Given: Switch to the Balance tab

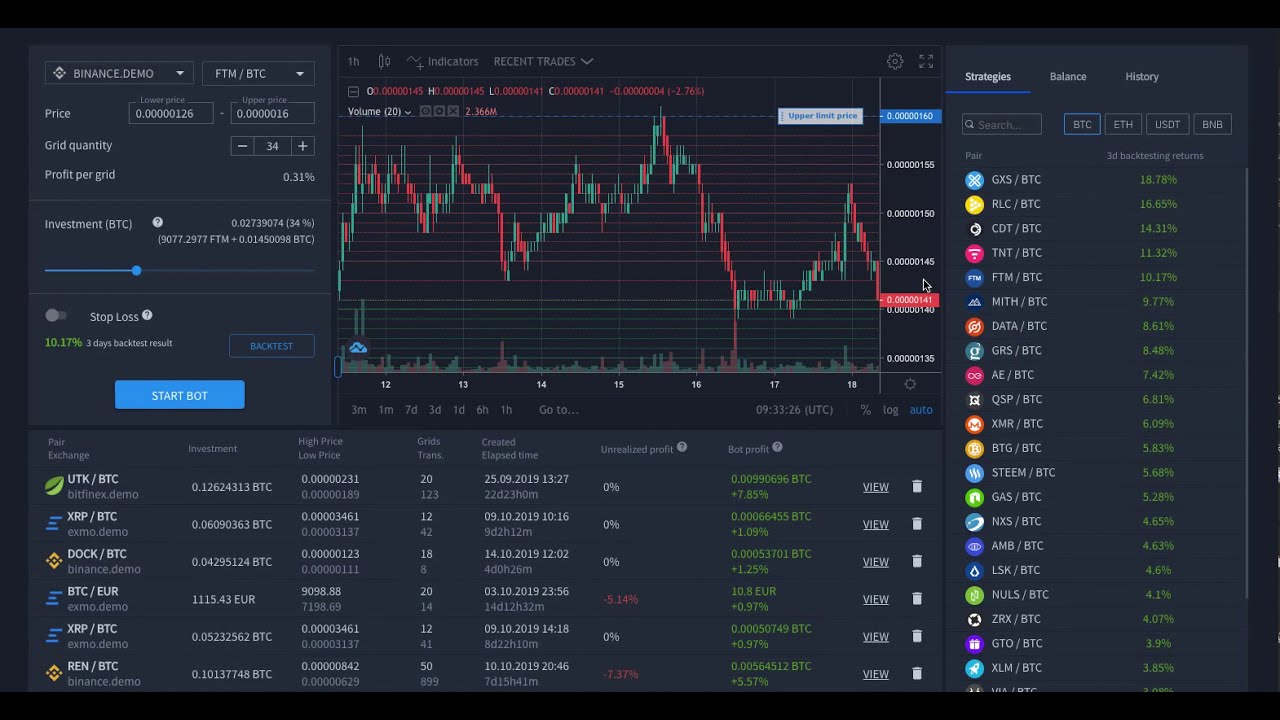Looking at the screenshot, I should (x=1068, y=76).
